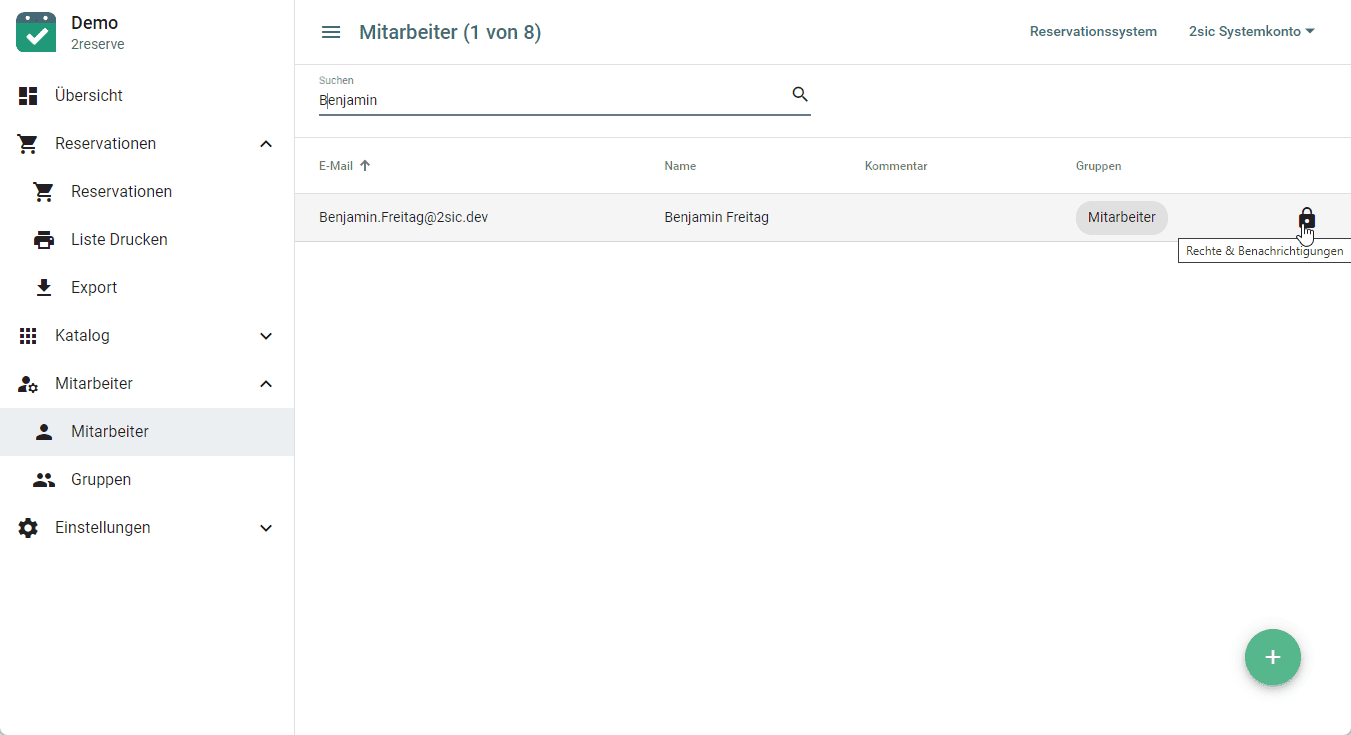Open the Gruppen sidebar item

(101, 480)
